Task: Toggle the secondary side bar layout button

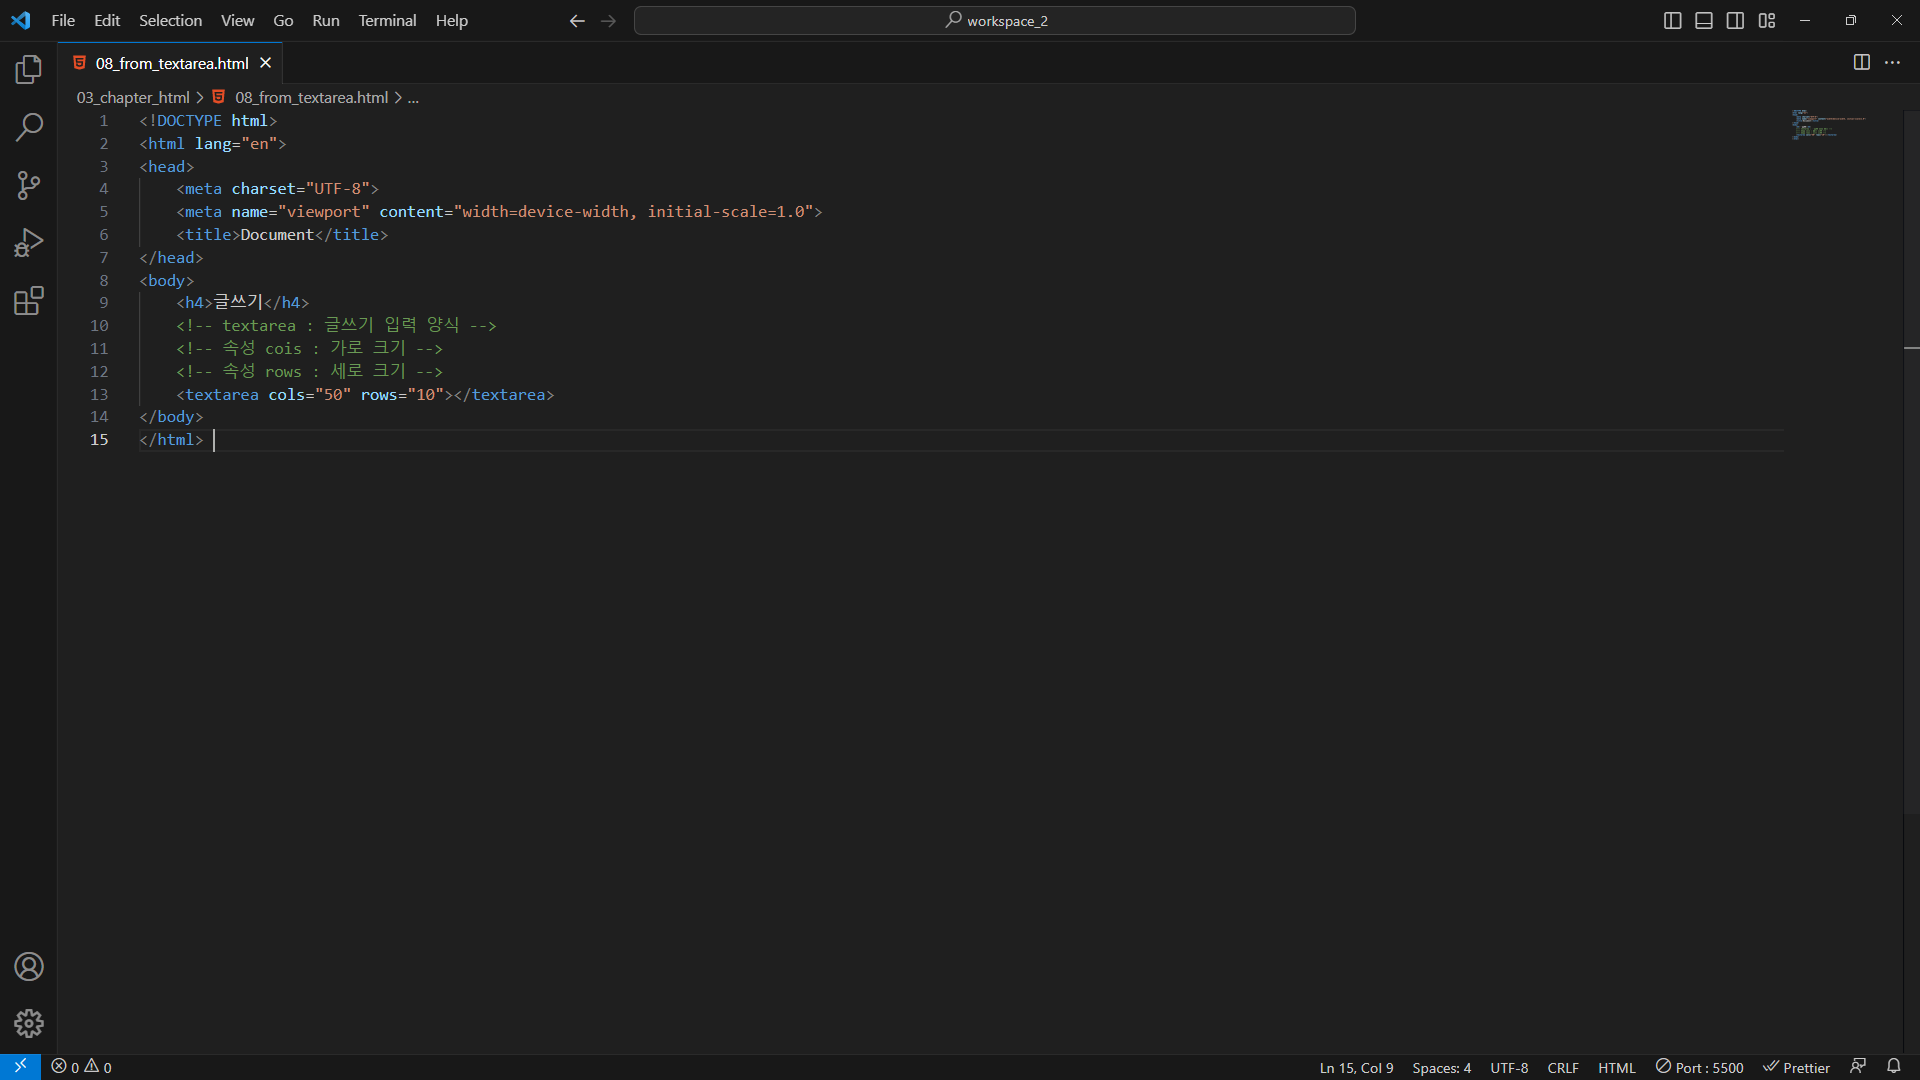Action: (1735, 21)
